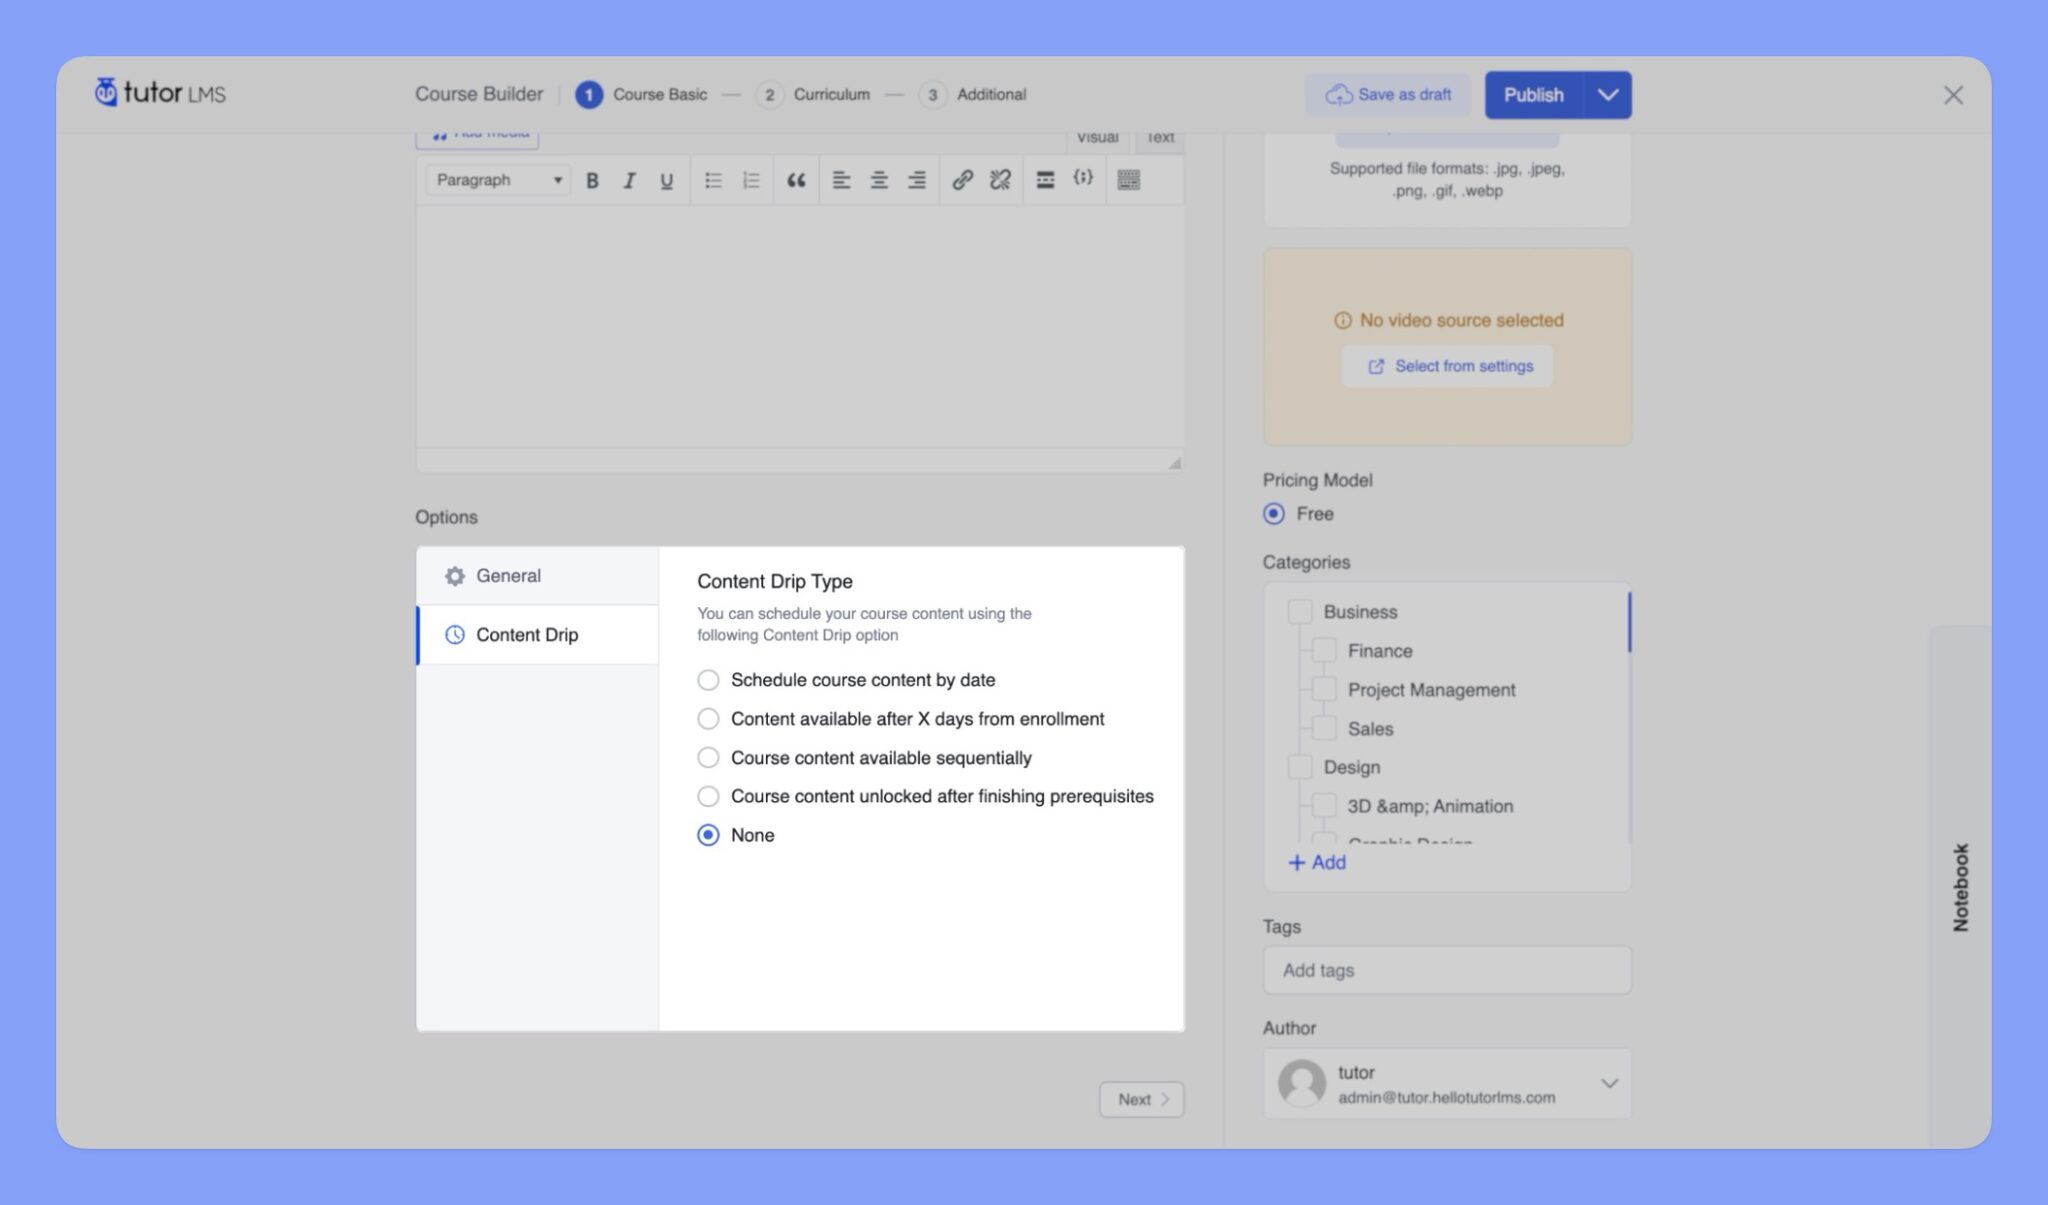Click Save as draft button

[x=1388, y=95]
